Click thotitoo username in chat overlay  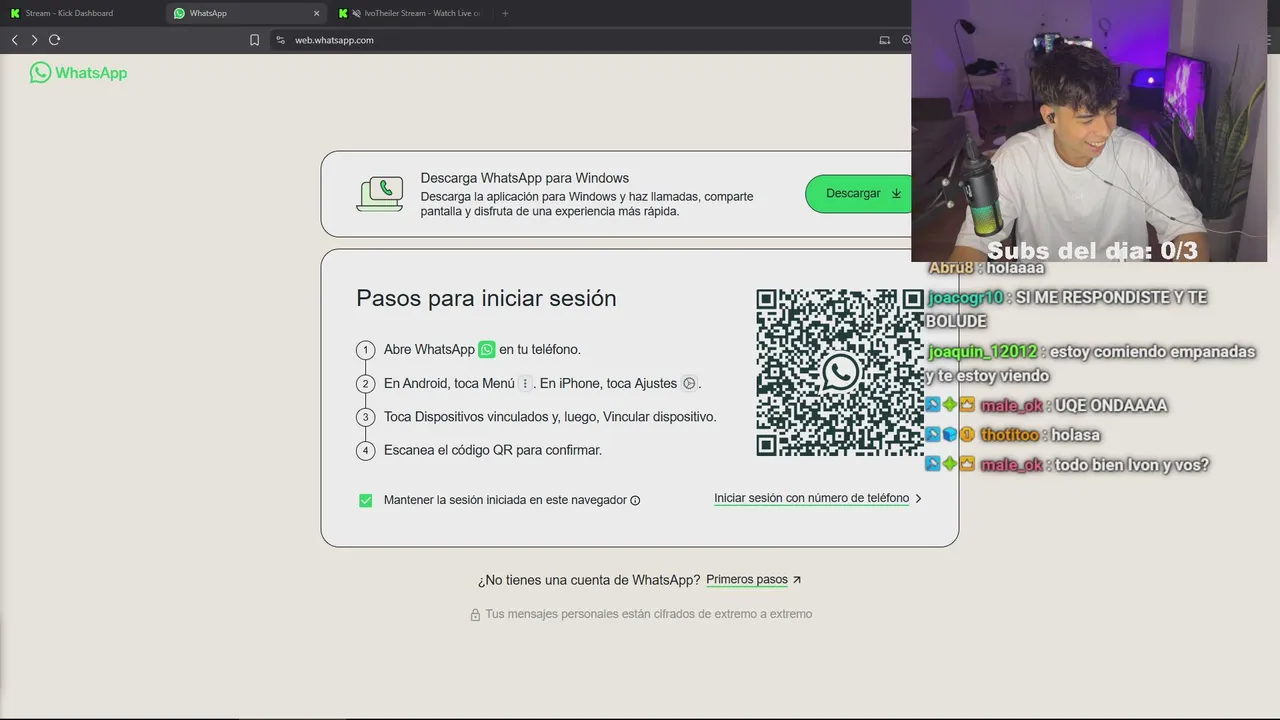point(1009,435)
